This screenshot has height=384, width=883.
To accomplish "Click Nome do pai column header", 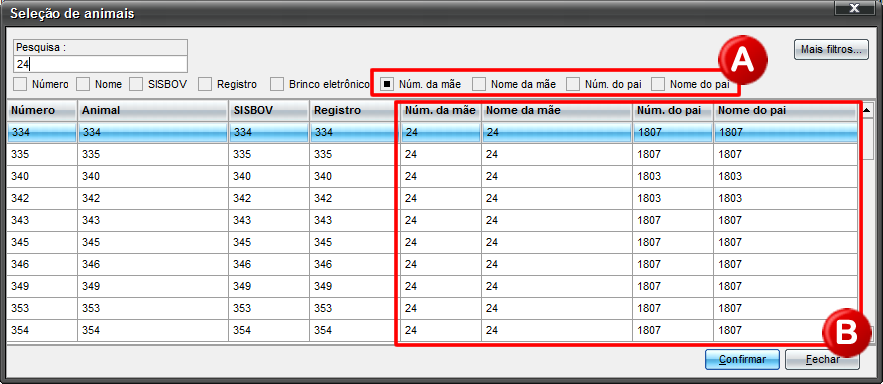I will [x=786, y=111].
